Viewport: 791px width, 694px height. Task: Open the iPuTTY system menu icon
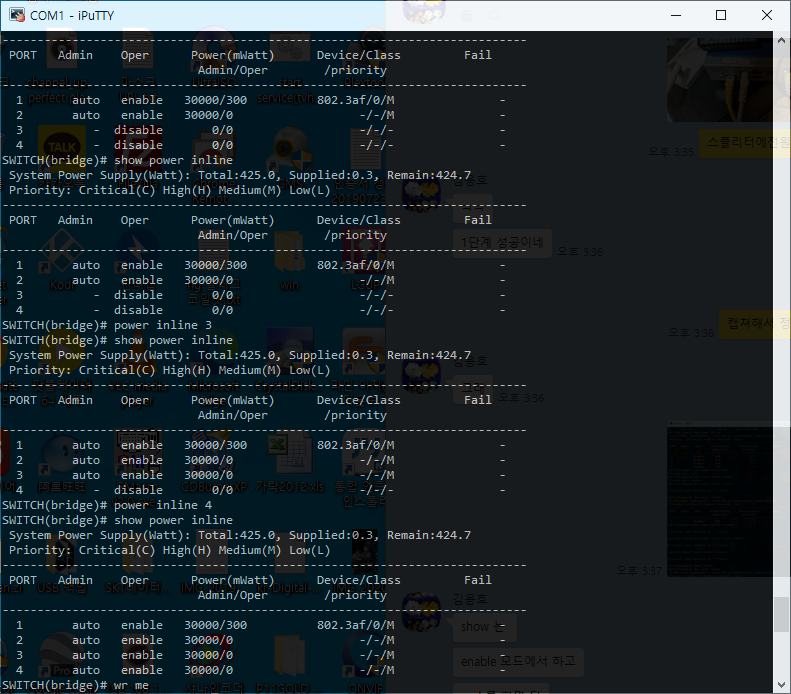(15, 15)
